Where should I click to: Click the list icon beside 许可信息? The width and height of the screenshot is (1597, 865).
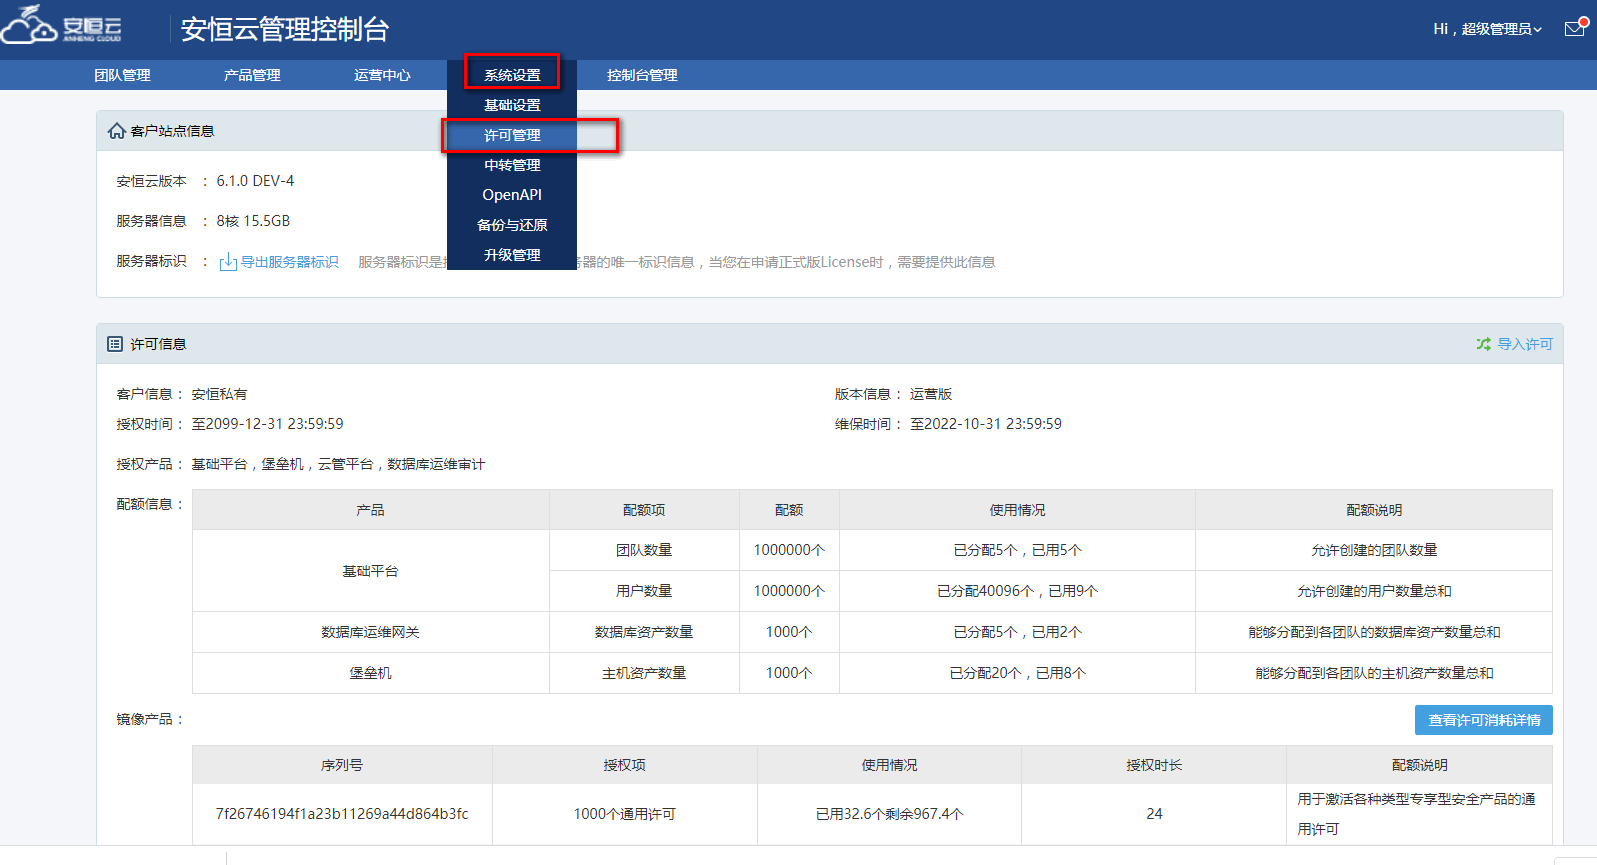pos(115,344)
